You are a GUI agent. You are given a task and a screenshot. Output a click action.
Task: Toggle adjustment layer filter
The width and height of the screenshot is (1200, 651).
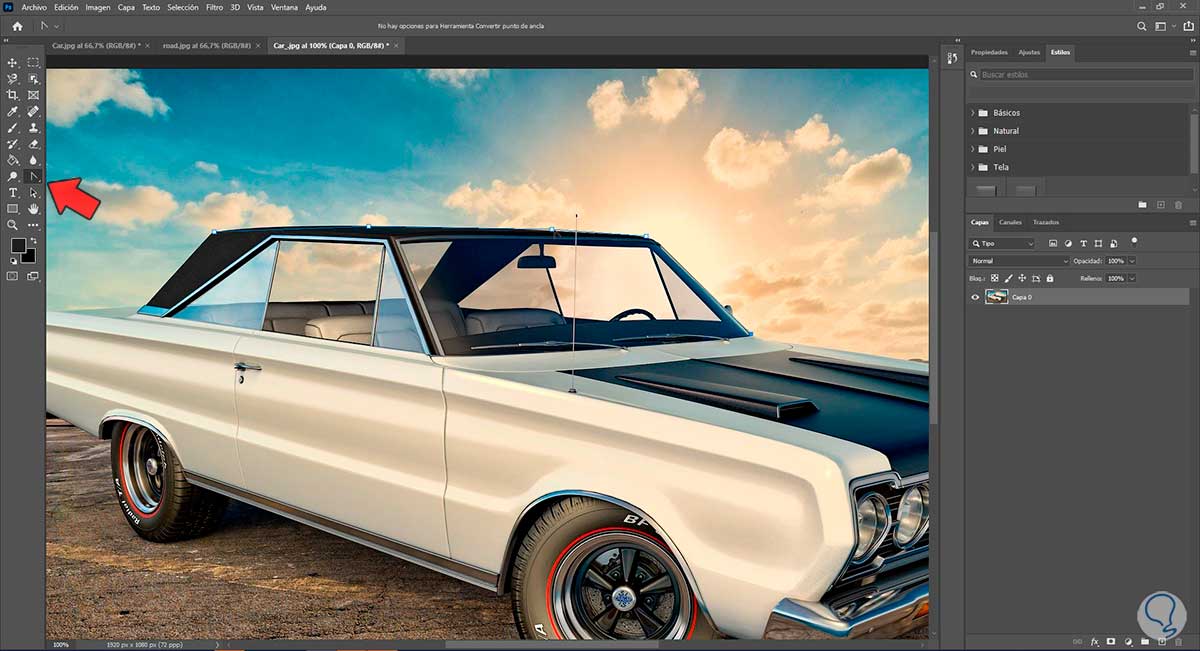click(x=1068, y=243)
